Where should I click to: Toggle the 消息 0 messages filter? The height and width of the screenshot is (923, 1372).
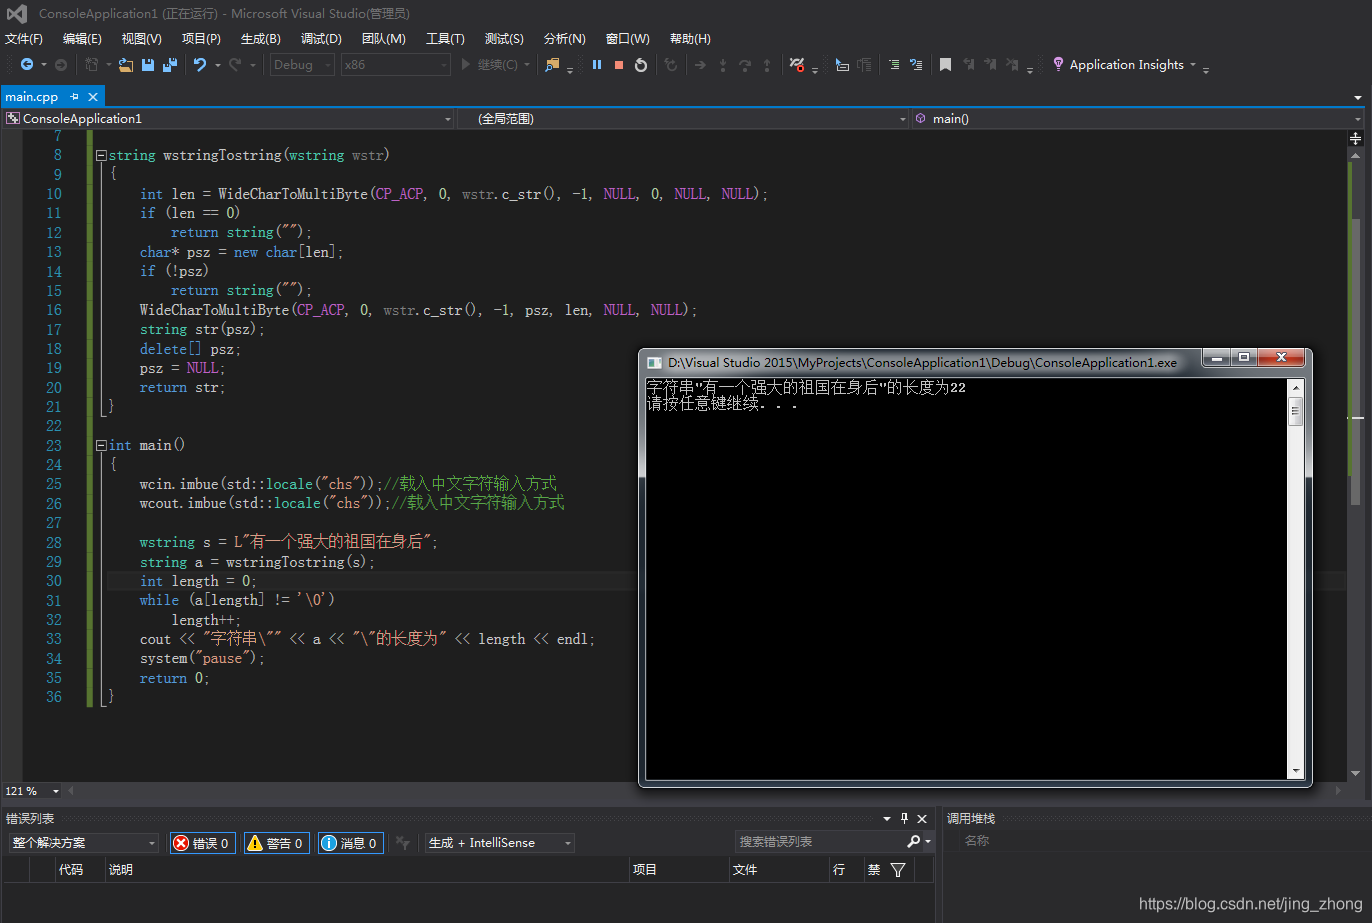coord(349,842)
